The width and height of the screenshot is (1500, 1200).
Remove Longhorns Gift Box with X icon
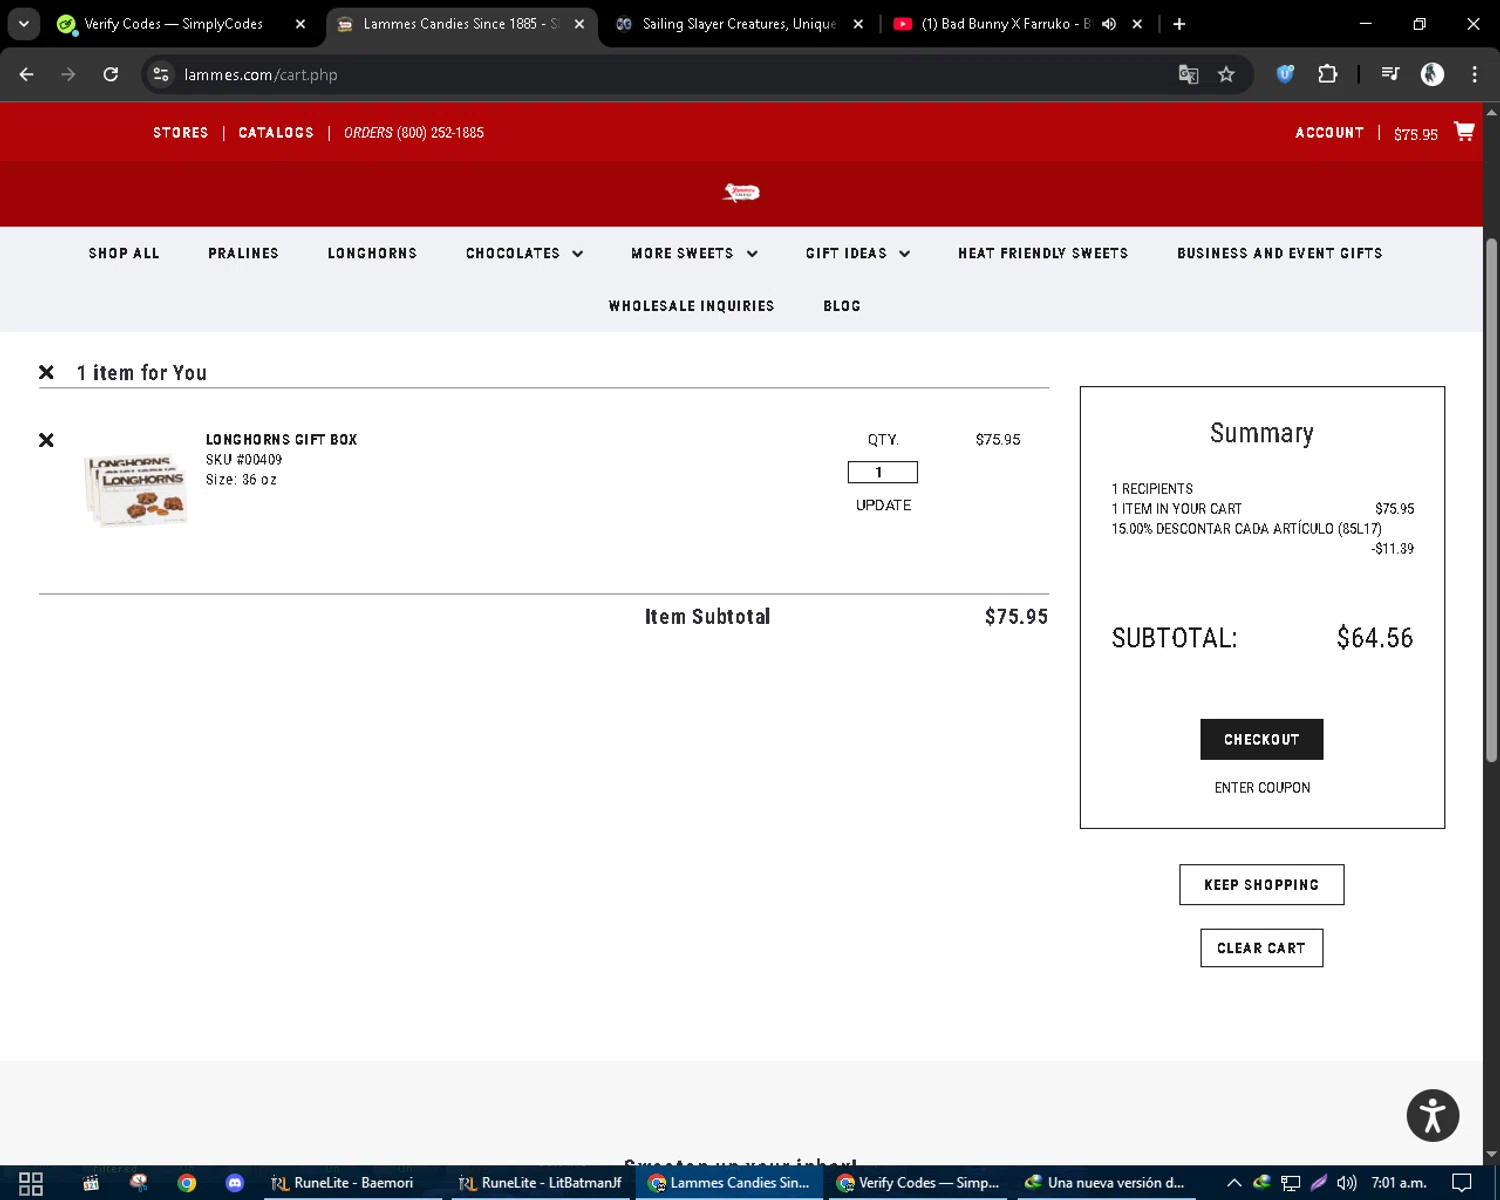(46, 440)
